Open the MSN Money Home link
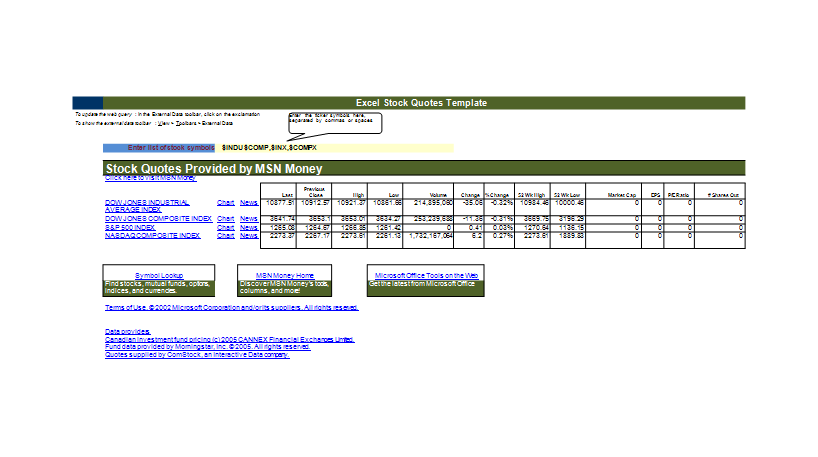Viewport: 818px width, 457px height. click(x=284, y=275)
